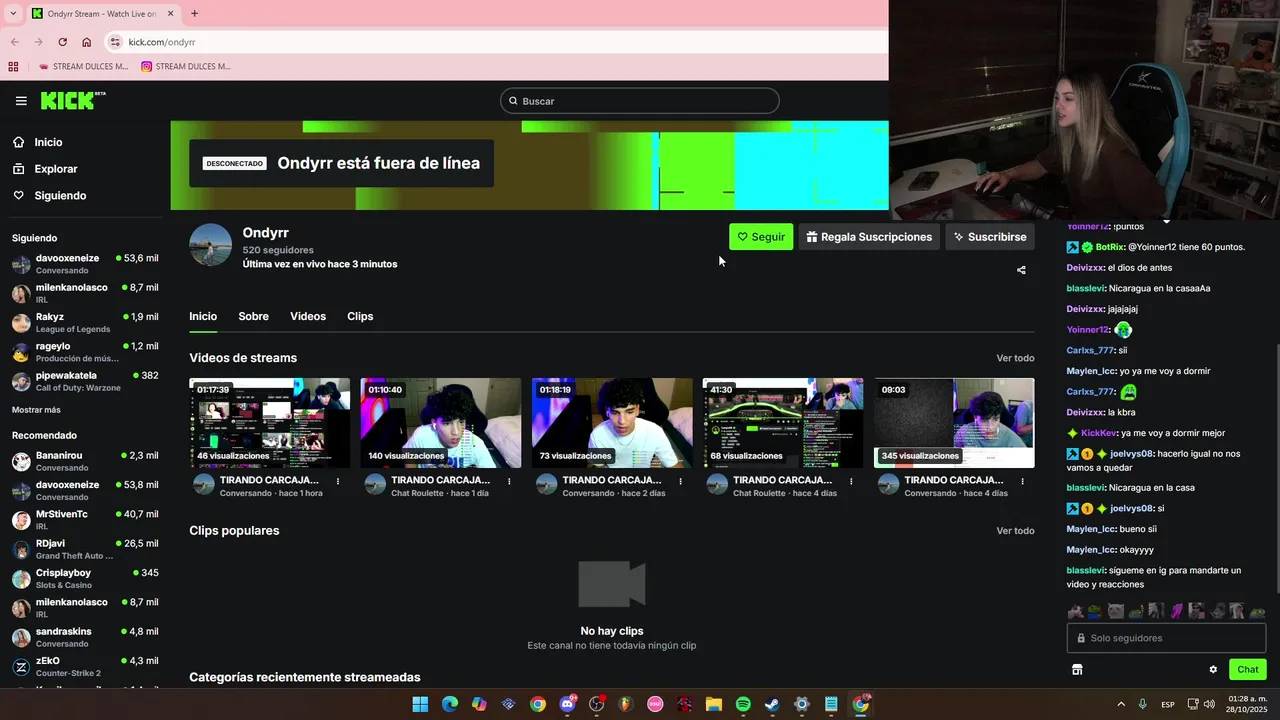This screenshot has width=1280, height=720.
Task: Open the Instagram STREAM DULCES bookmark
Action: [x=186, y=67]
